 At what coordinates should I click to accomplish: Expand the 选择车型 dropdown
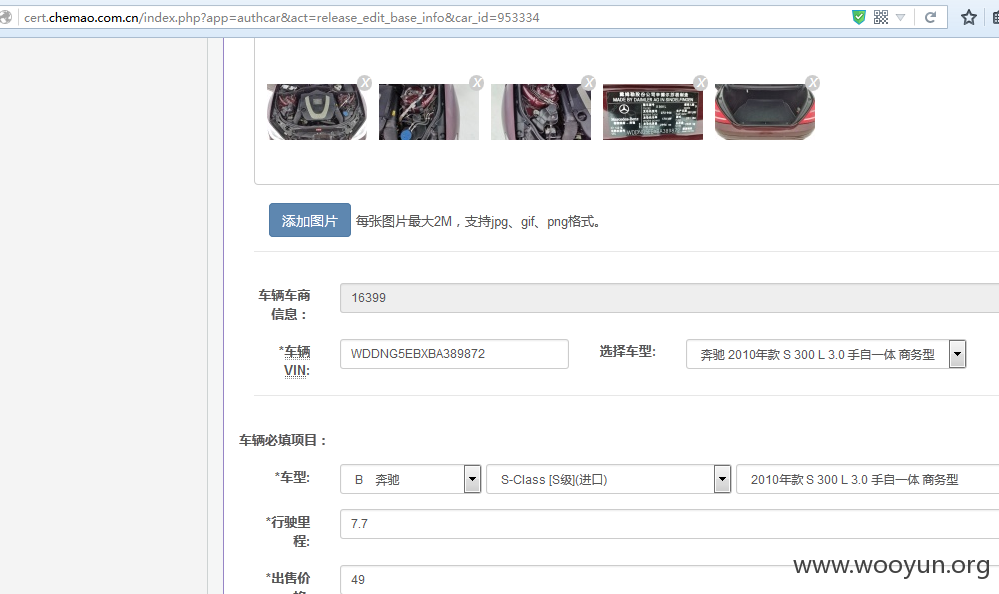pos(826,354)
